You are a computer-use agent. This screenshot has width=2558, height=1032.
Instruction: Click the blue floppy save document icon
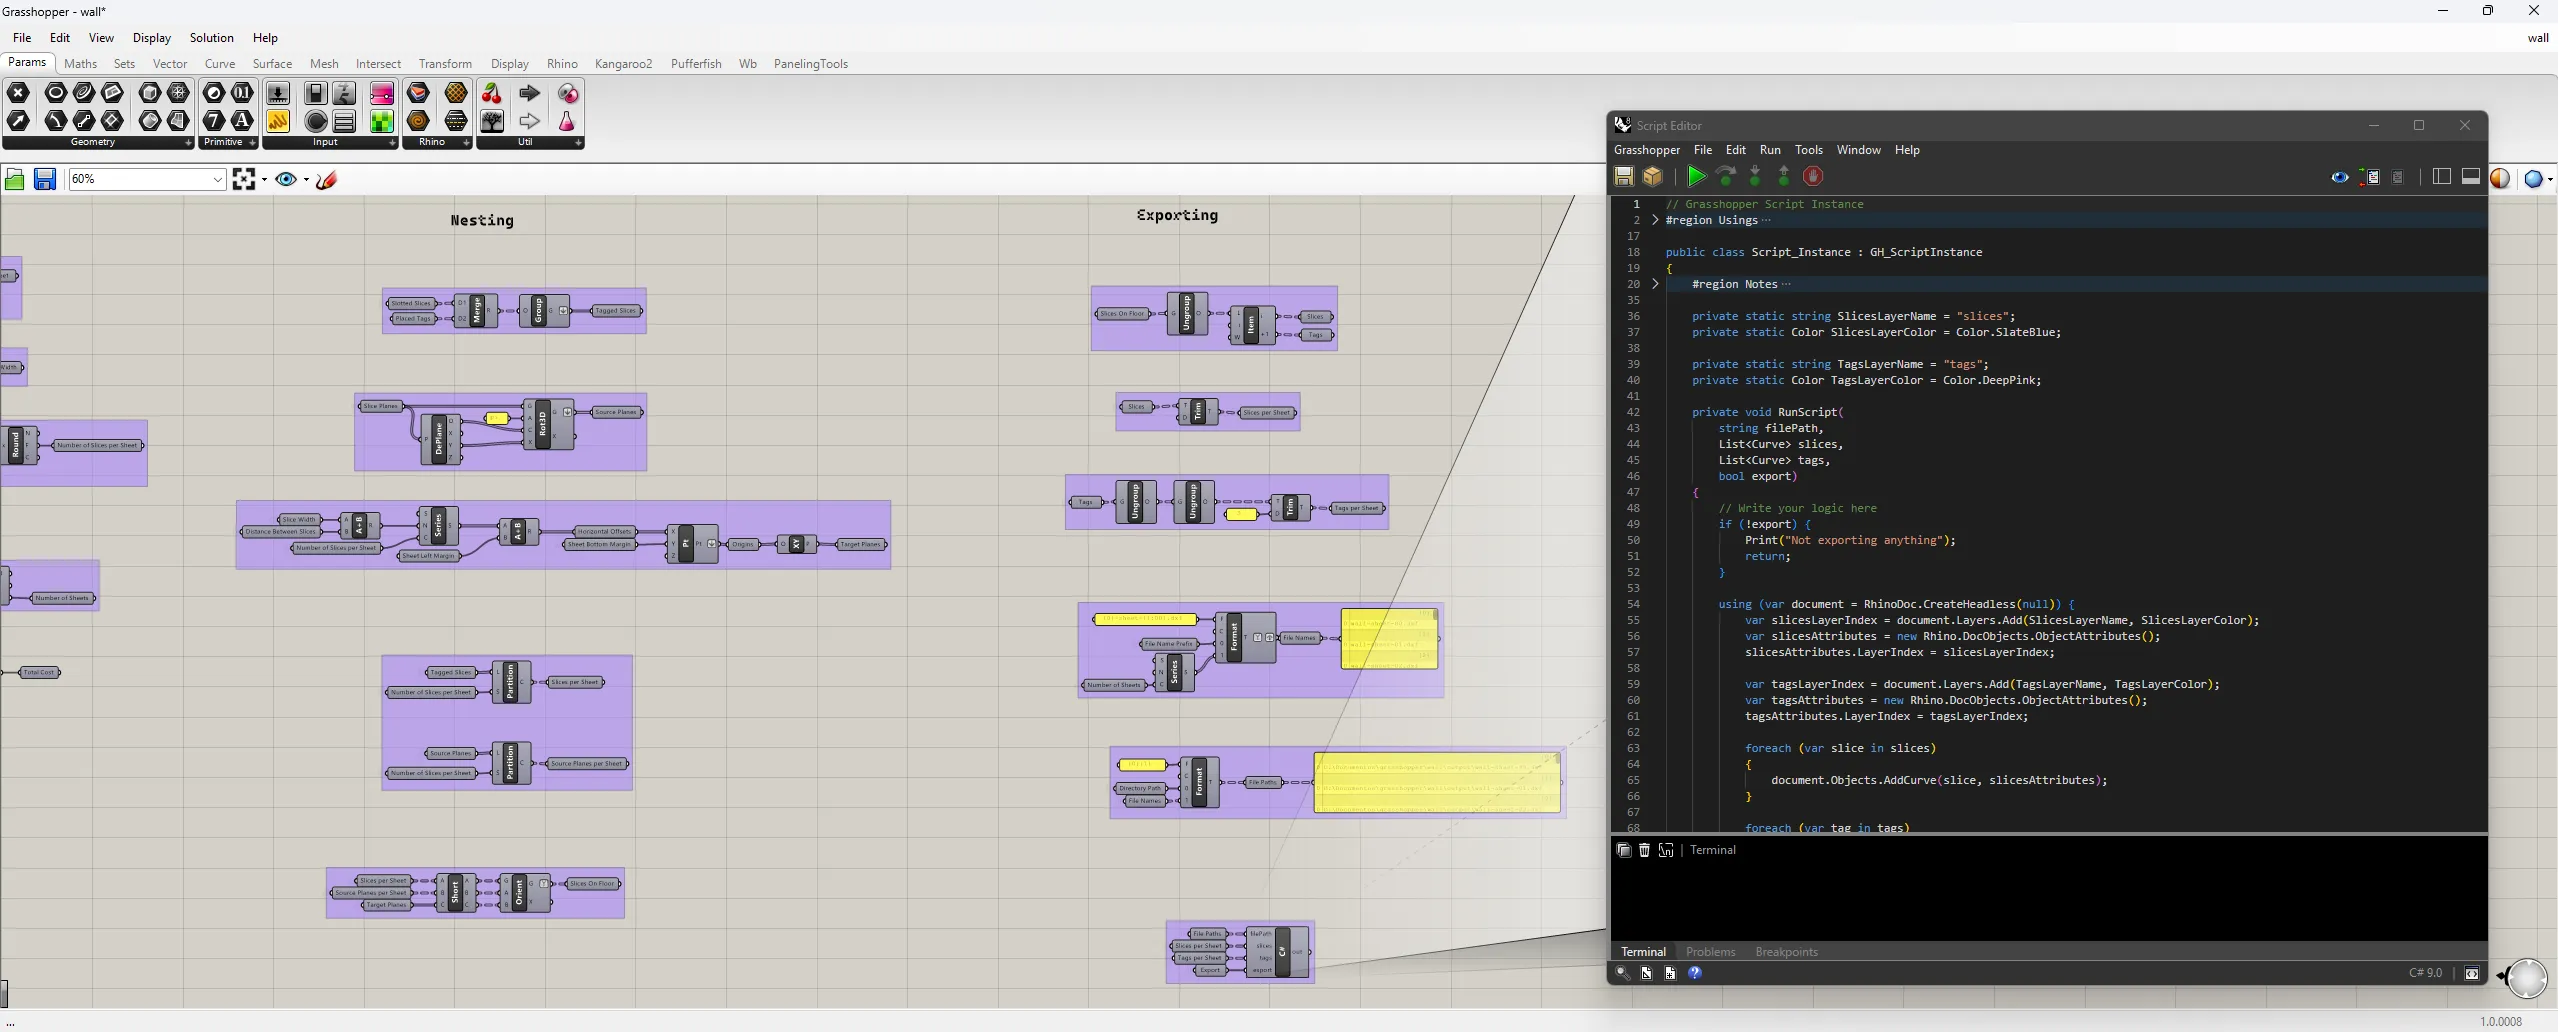tap(45, 179)
